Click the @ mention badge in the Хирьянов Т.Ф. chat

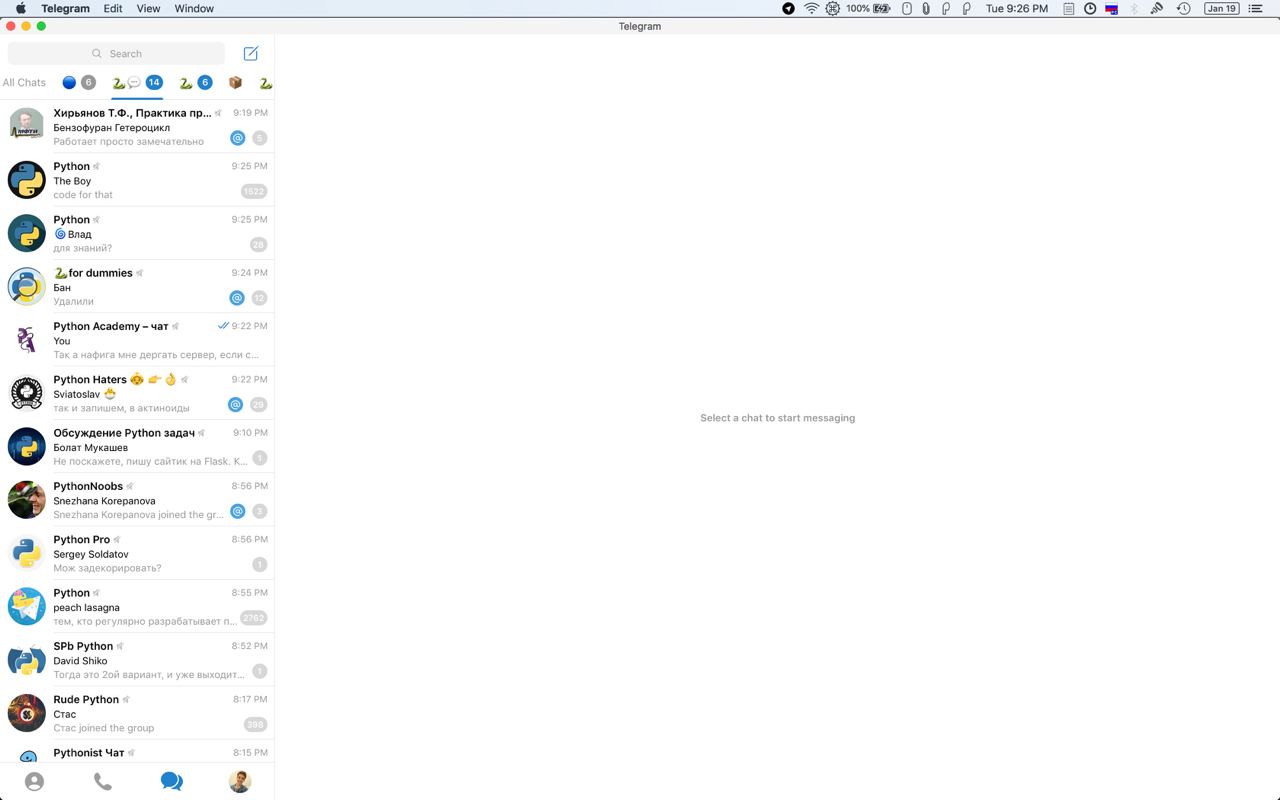(x=238, y=138)
